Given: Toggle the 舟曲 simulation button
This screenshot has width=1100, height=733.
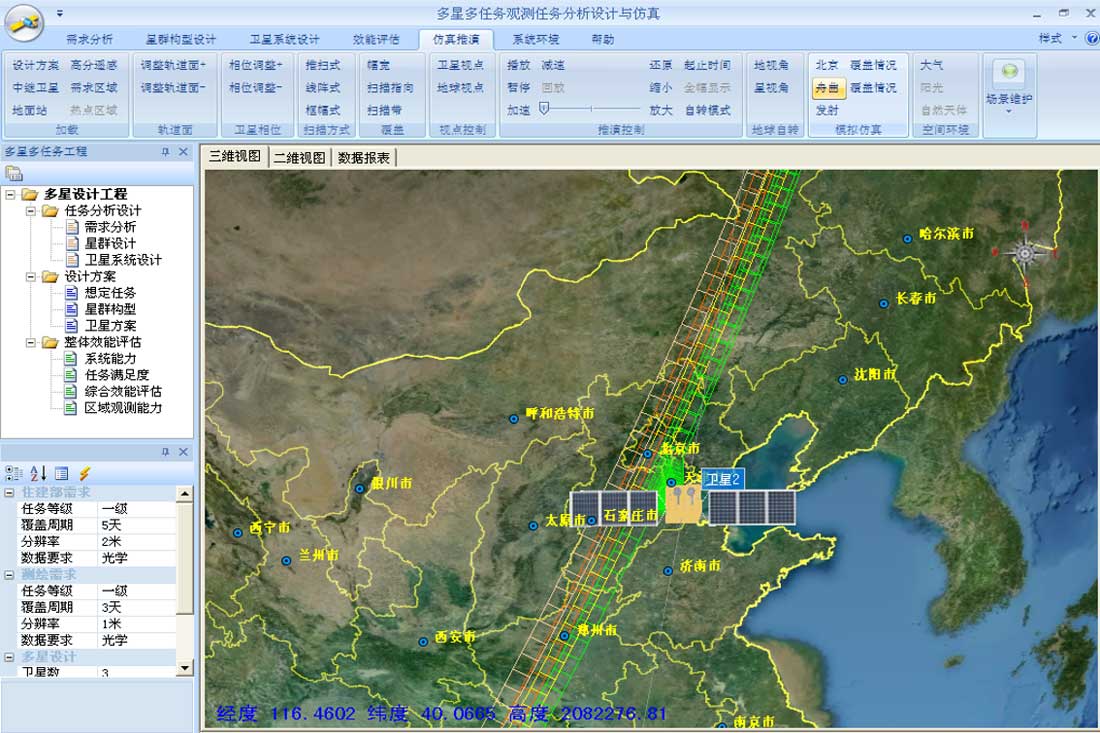Looking at the screenshot, I should coord(828,88).
